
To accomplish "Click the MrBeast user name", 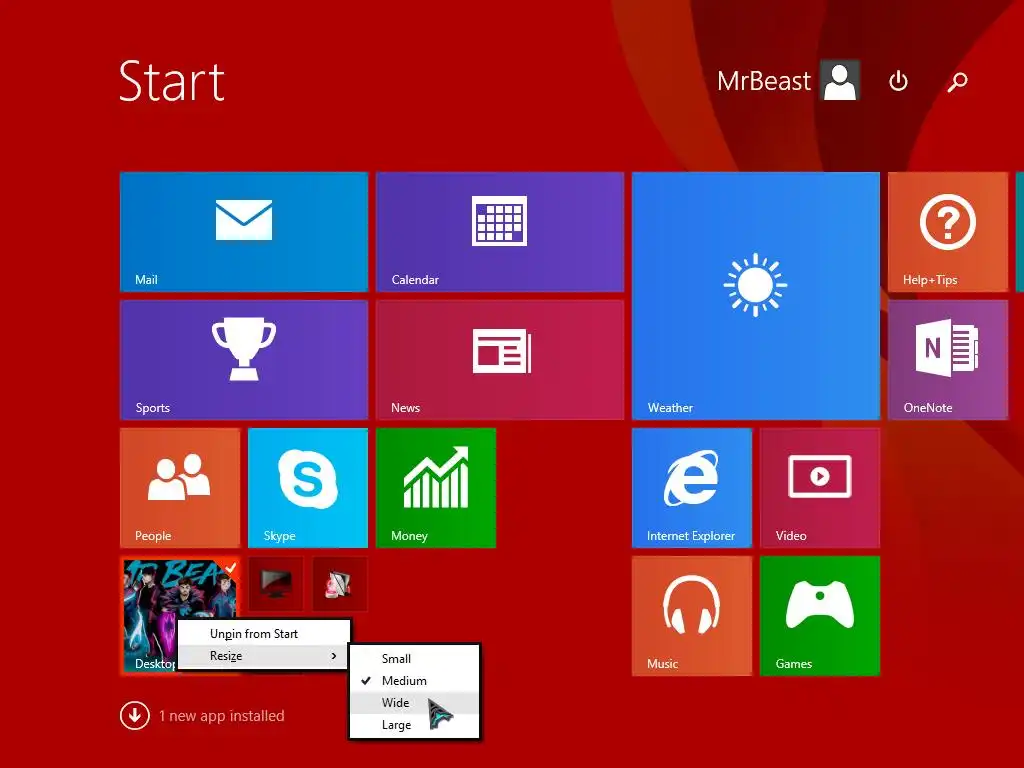I will [763, 81].
